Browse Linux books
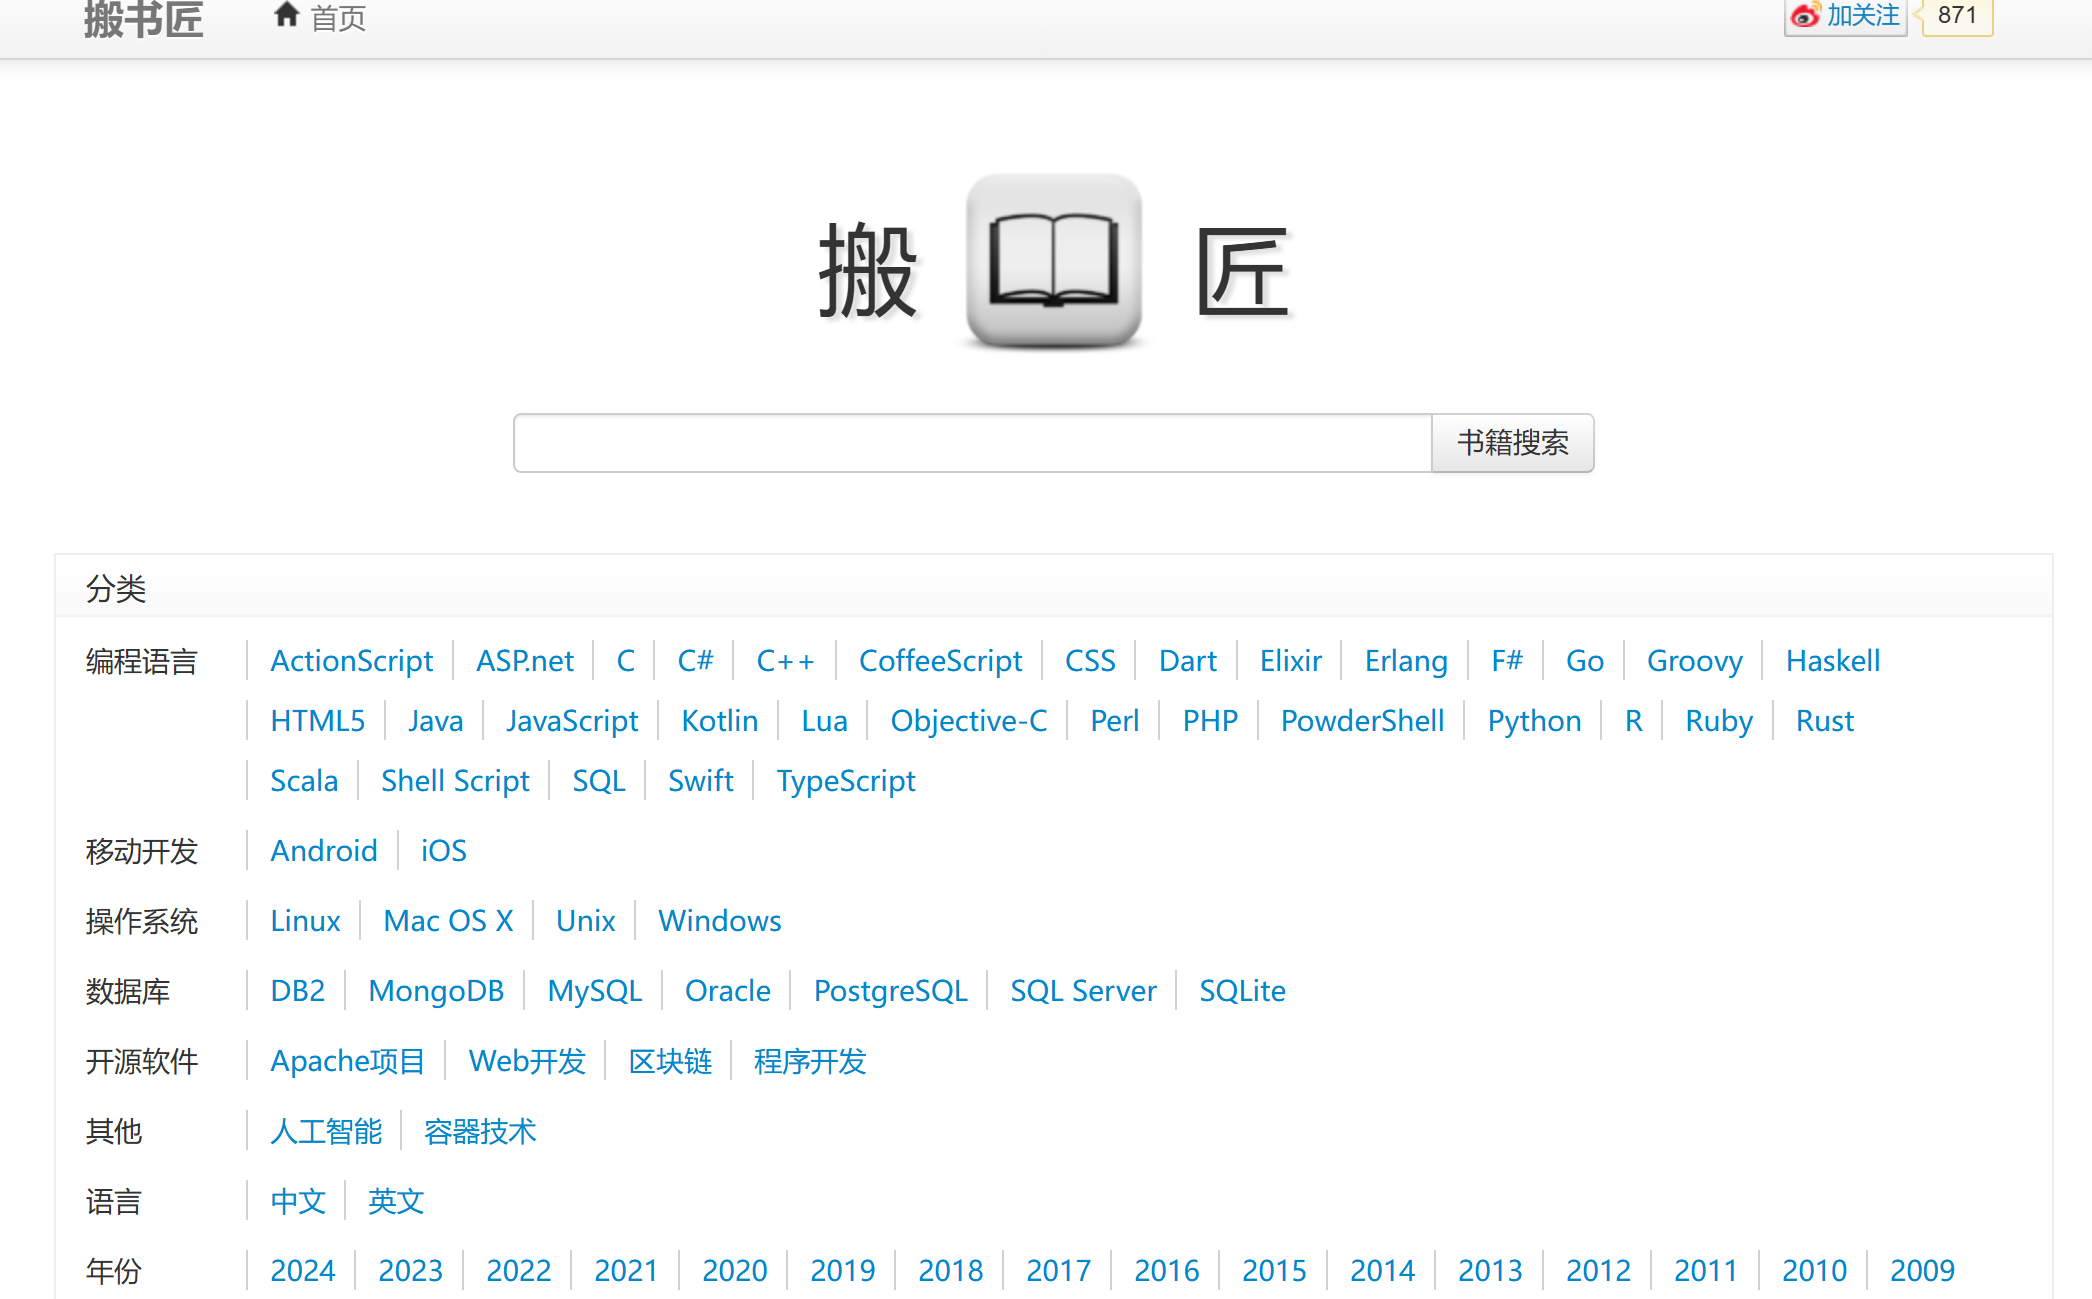This screenshot has height=1299, width=2092. [x=305, y=921]
